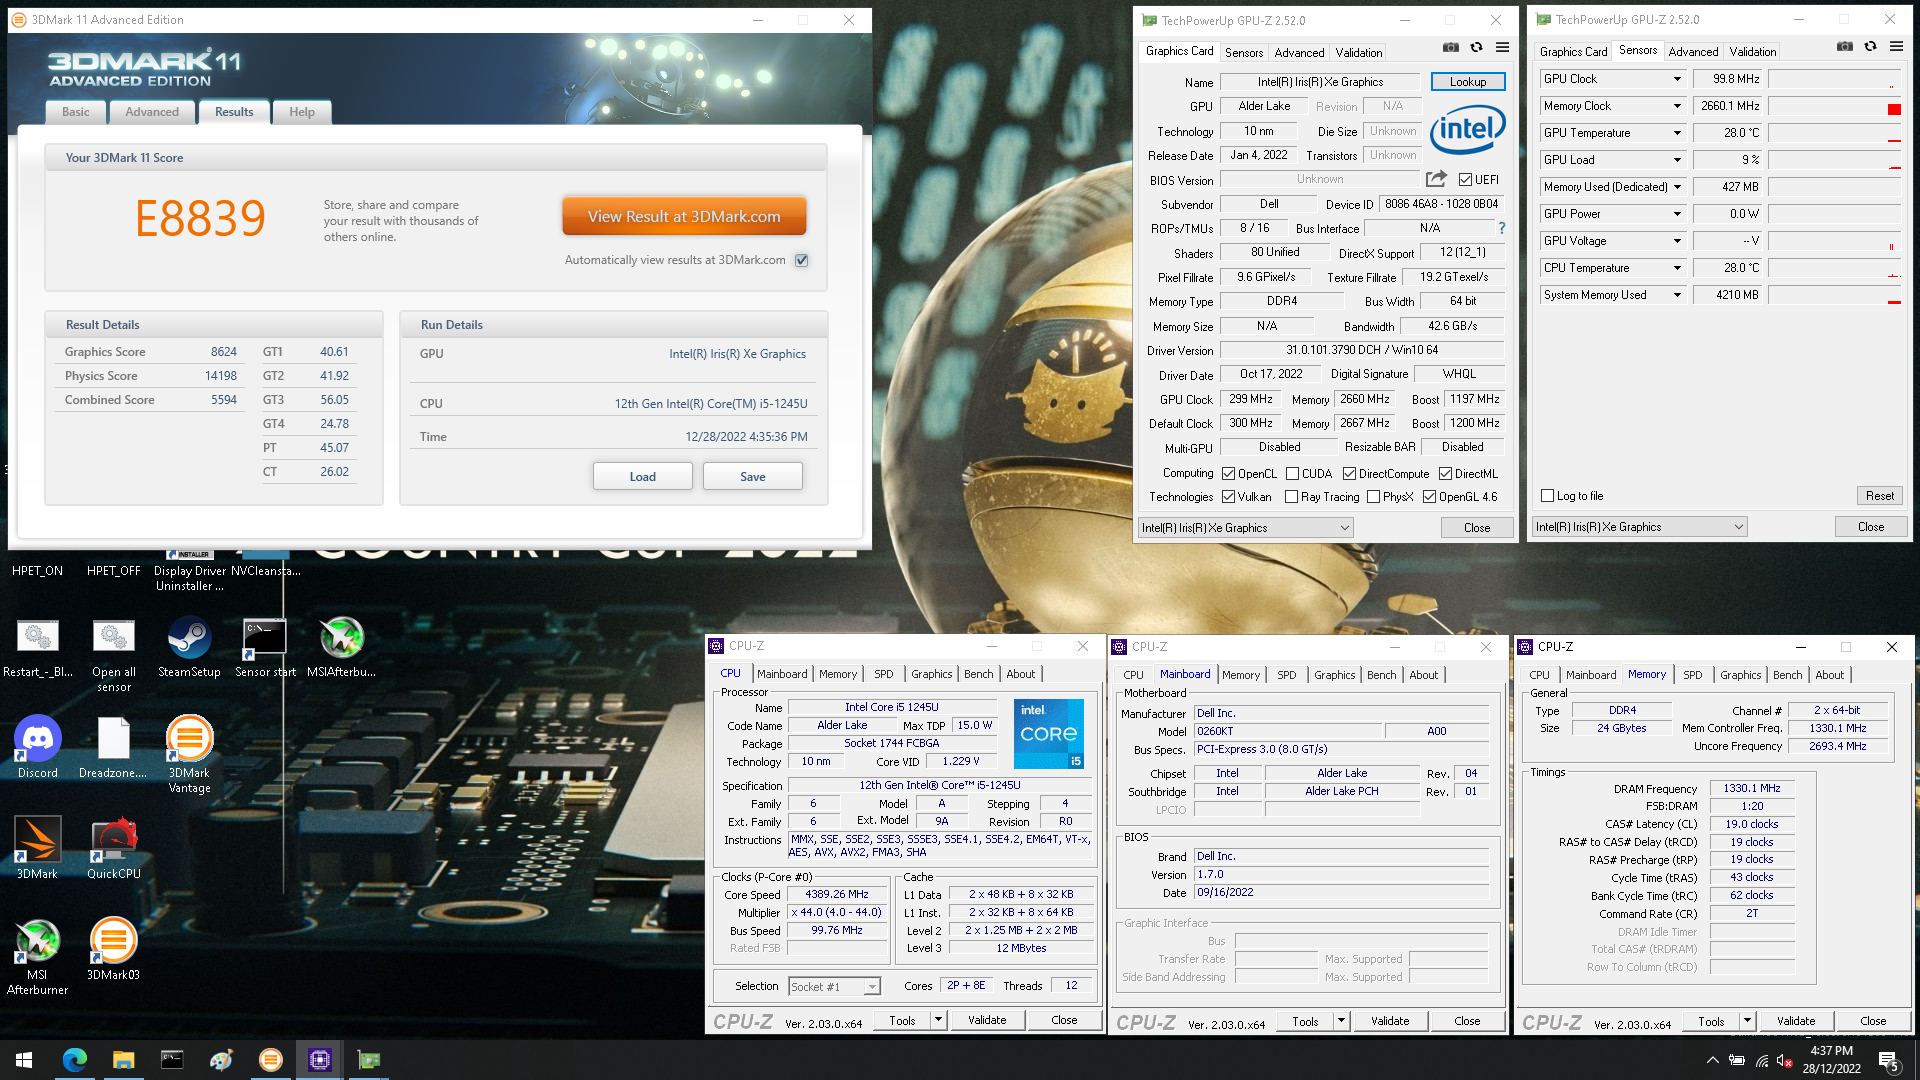Switch to CPU-Z on the taskbar
Image resolution: width=1920 pixels, height=1080 pixels.
(x=320, y=1060)
